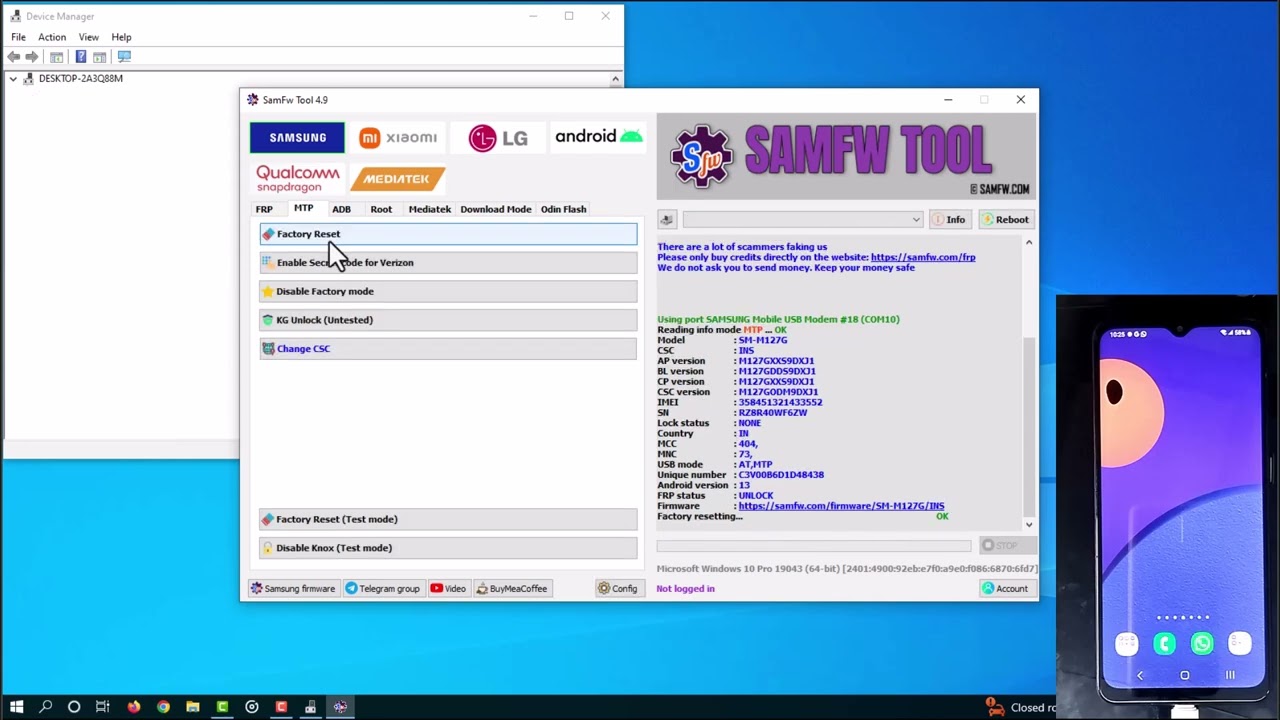Viewport: 1280px width, 720px height.
Task: Click log scrollbar up arrow
Action: pos(1028,243)
